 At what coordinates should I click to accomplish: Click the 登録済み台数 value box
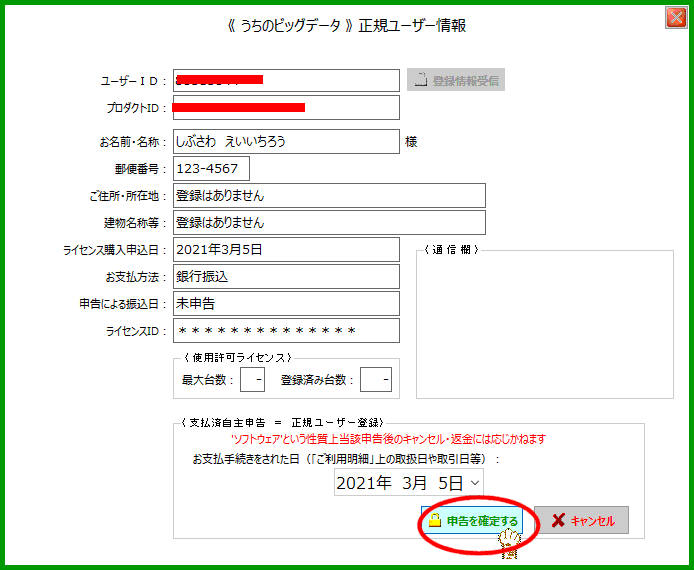click(376, 380)
